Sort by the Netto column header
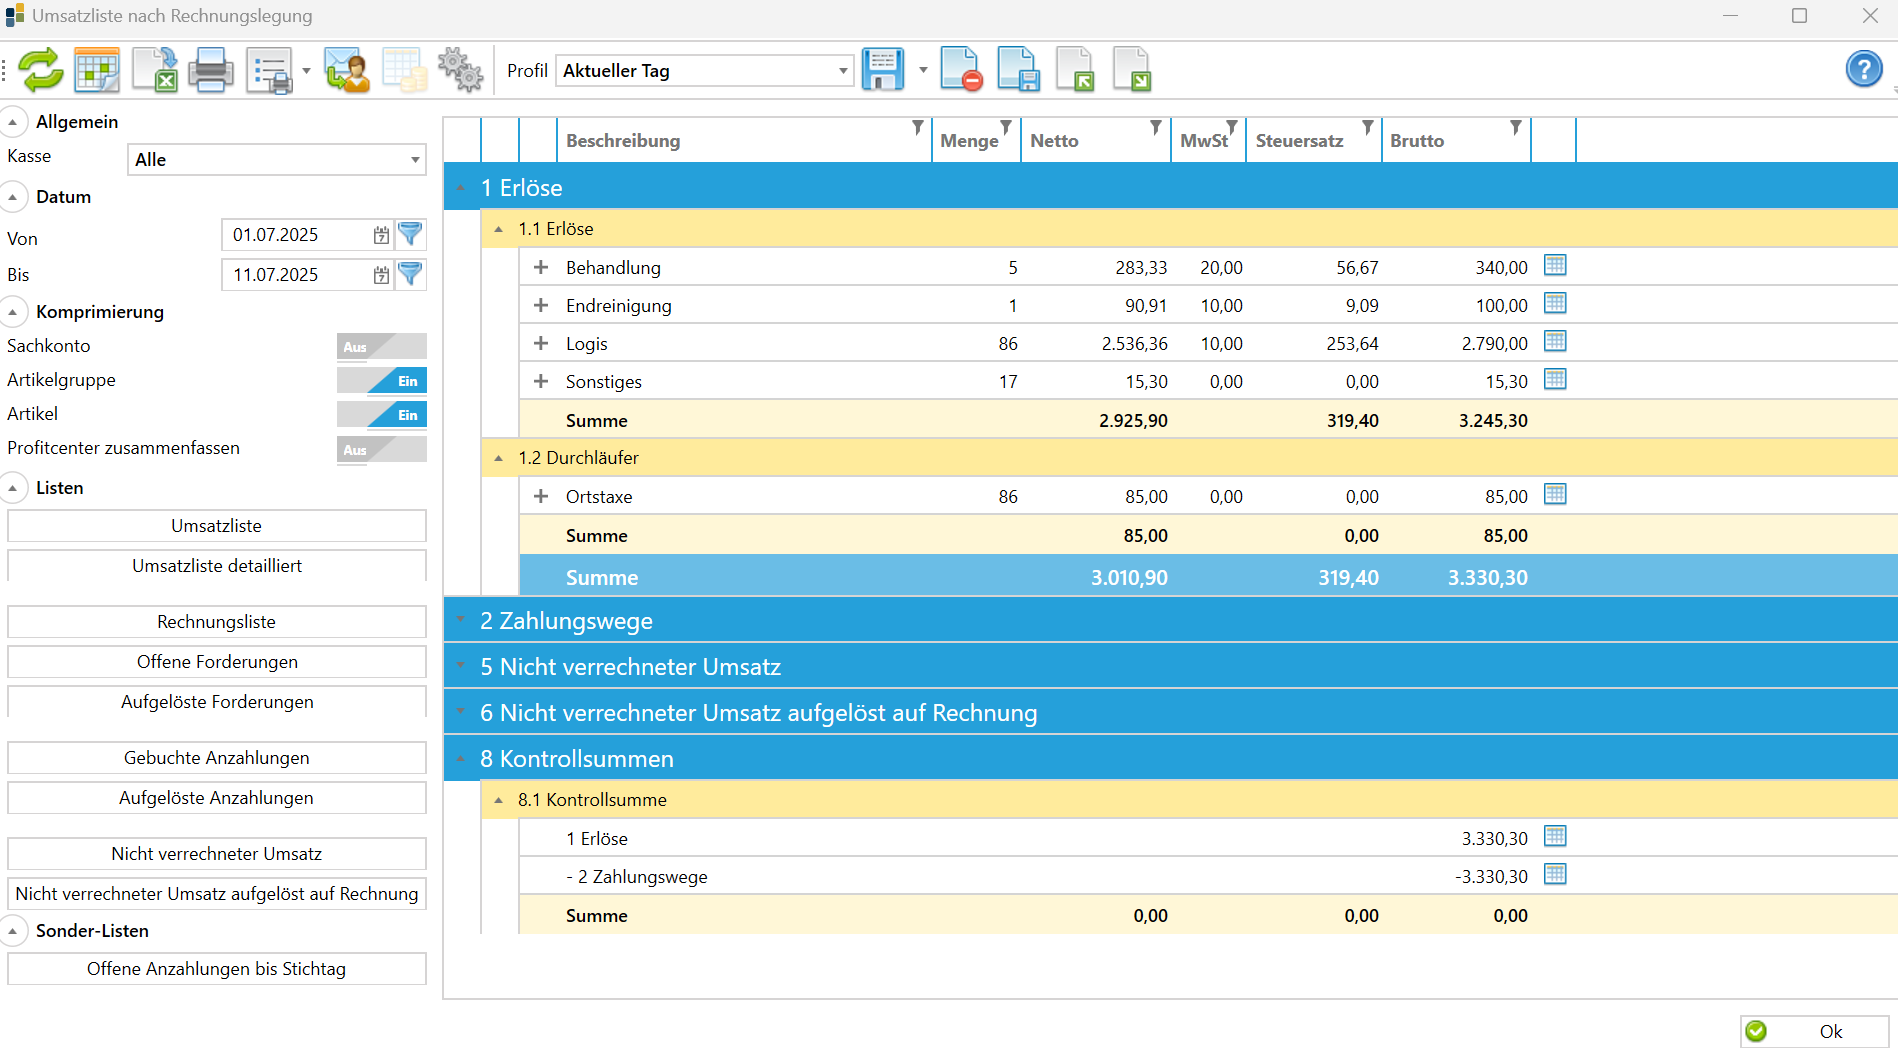The width and height of the screenshot is (1898, 1056). 1054,141
